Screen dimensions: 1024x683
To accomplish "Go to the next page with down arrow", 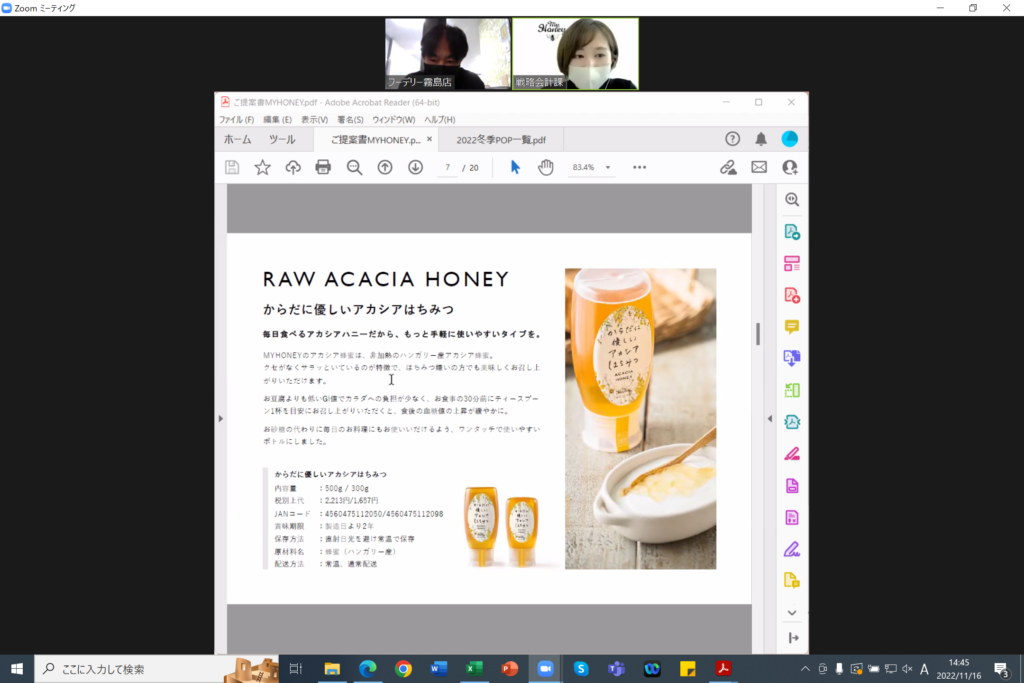I will click(415, 167).
